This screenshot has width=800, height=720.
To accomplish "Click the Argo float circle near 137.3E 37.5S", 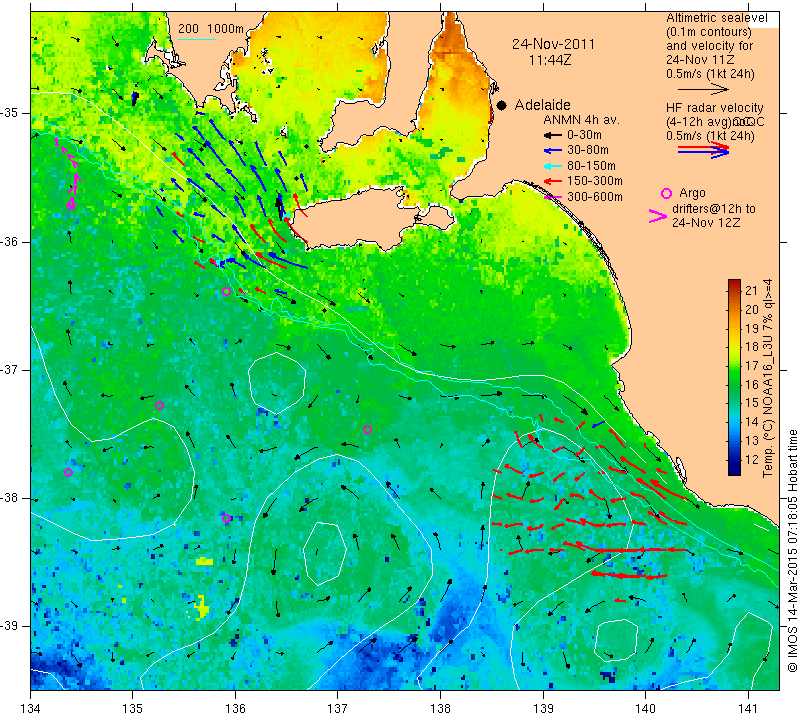I will [367, 430].
